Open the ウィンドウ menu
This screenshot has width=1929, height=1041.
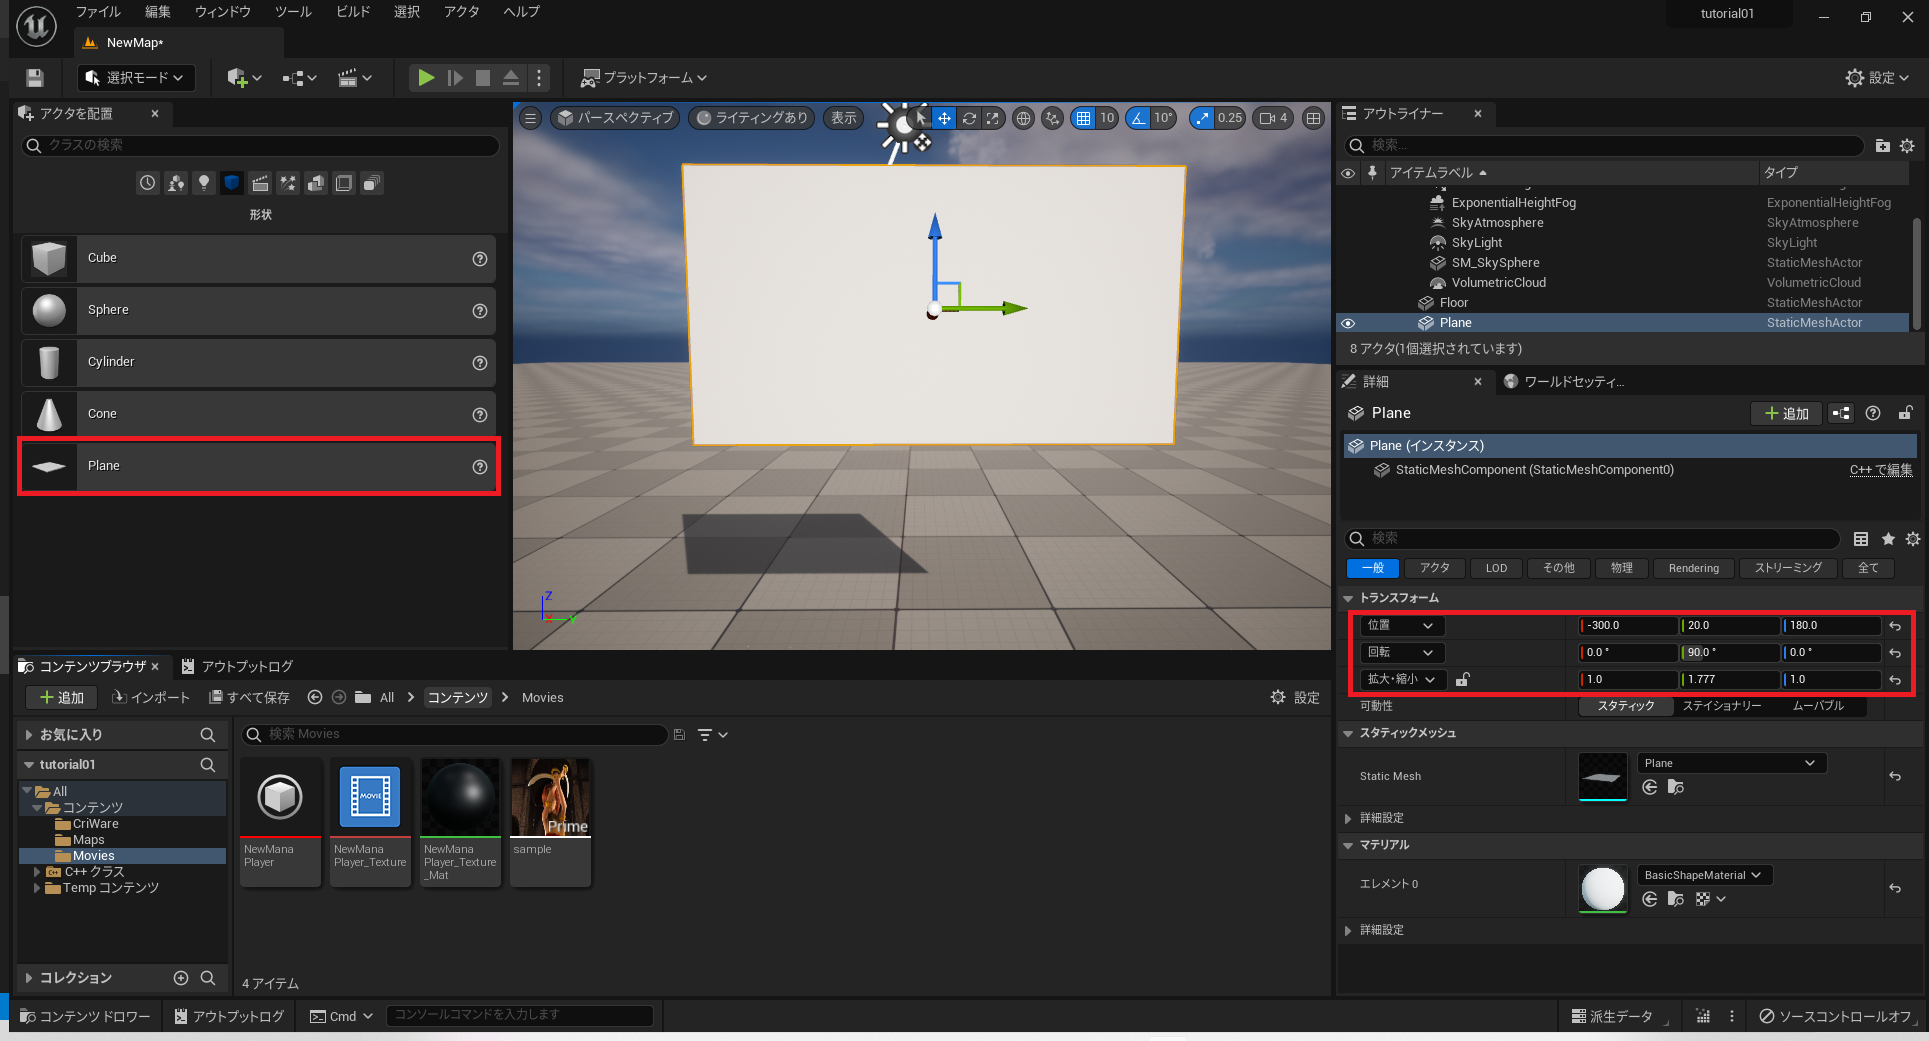pos(222,12)
